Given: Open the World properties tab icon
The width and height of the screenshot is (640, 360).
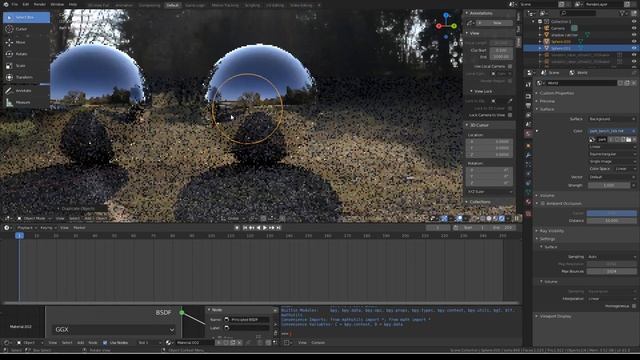Looking at the screenshot, I should click(529, 133).
